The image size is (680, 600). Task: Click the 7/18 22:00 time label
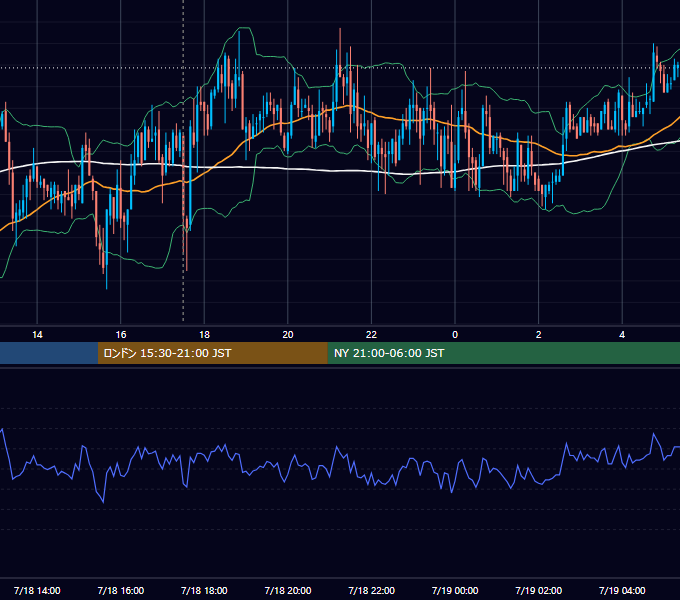click(x=372, y=590)
